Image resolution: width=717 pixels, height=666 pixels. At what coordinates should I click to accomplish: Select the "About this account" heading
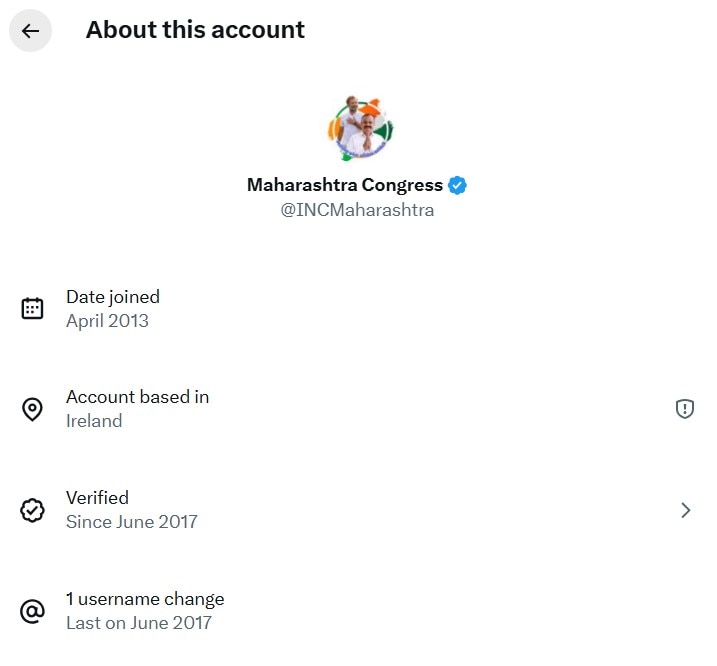click(x=195, y=30)
